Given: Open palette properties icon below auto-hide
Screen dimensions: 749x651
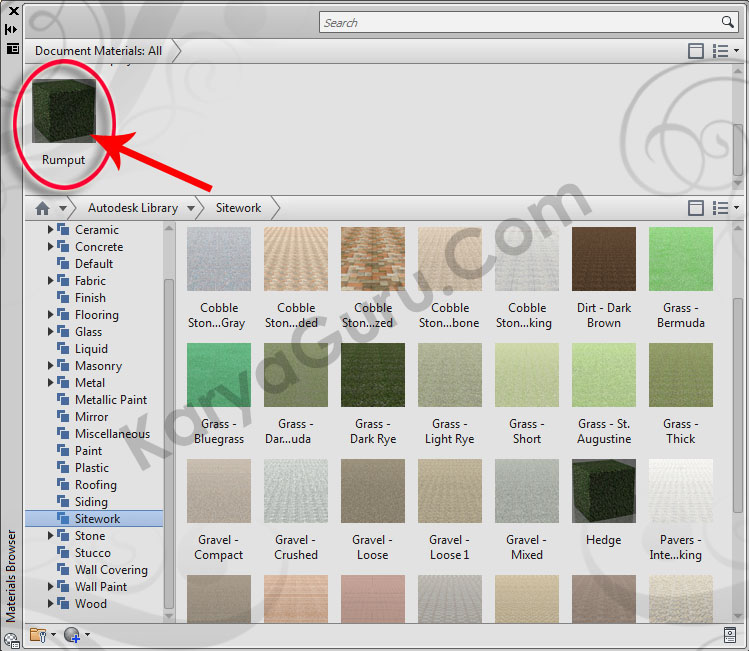Looking at the screenshot, I should pos(12,47).
